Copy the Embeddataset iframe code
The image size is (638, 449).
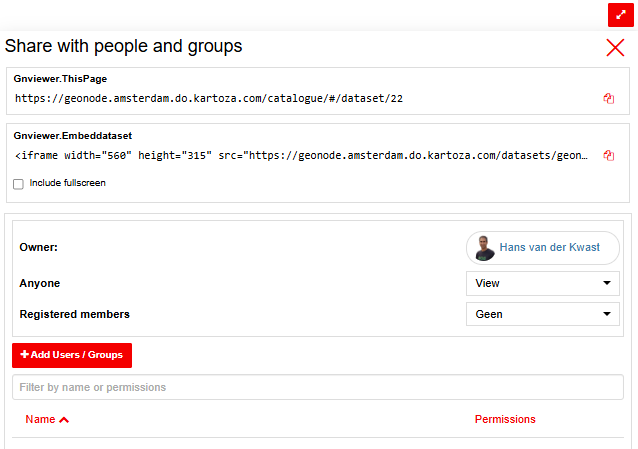click(x=609, y=156)
